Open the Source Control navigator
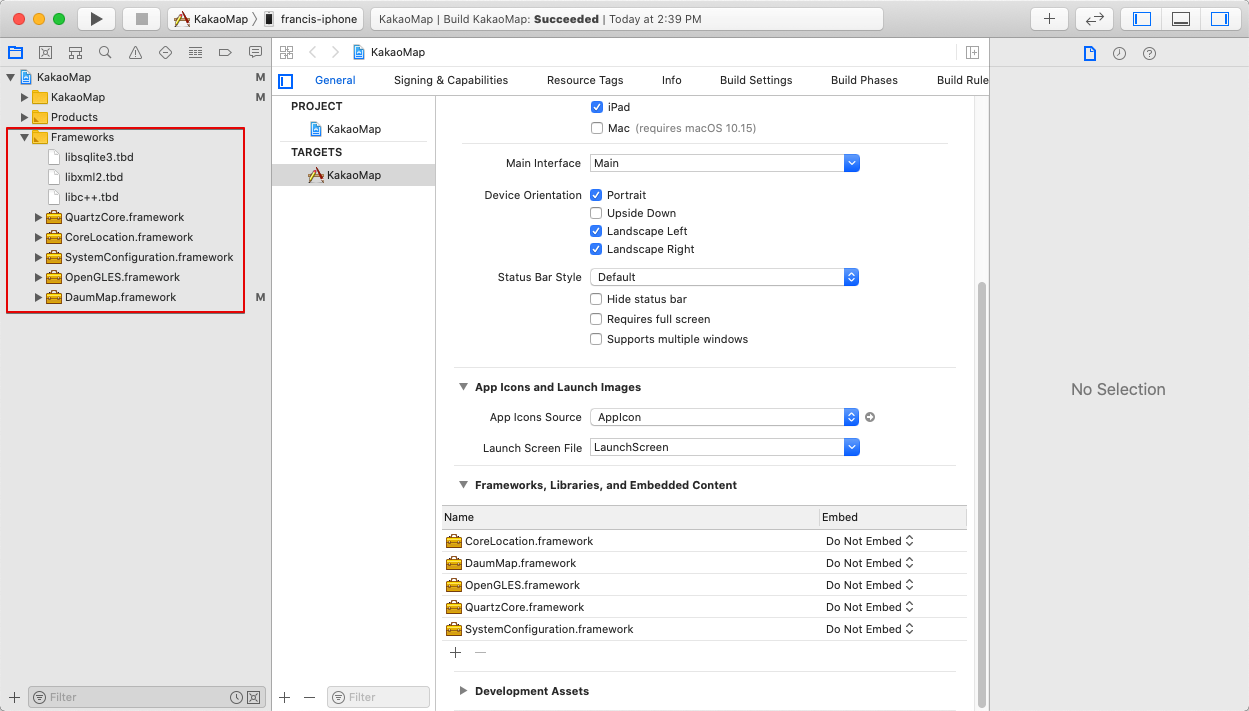The height and width of the screenshot is (711, 1249). pyautogui.click(x=45, y=53)
